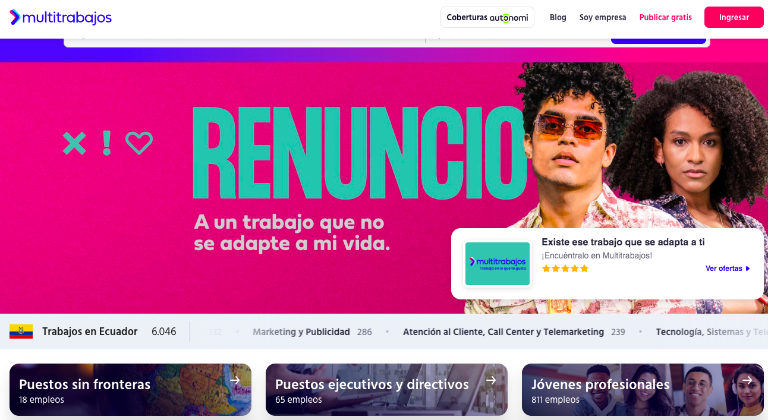
Task: Click the multitrabajos logo
Action: click(x=61, y=17)
